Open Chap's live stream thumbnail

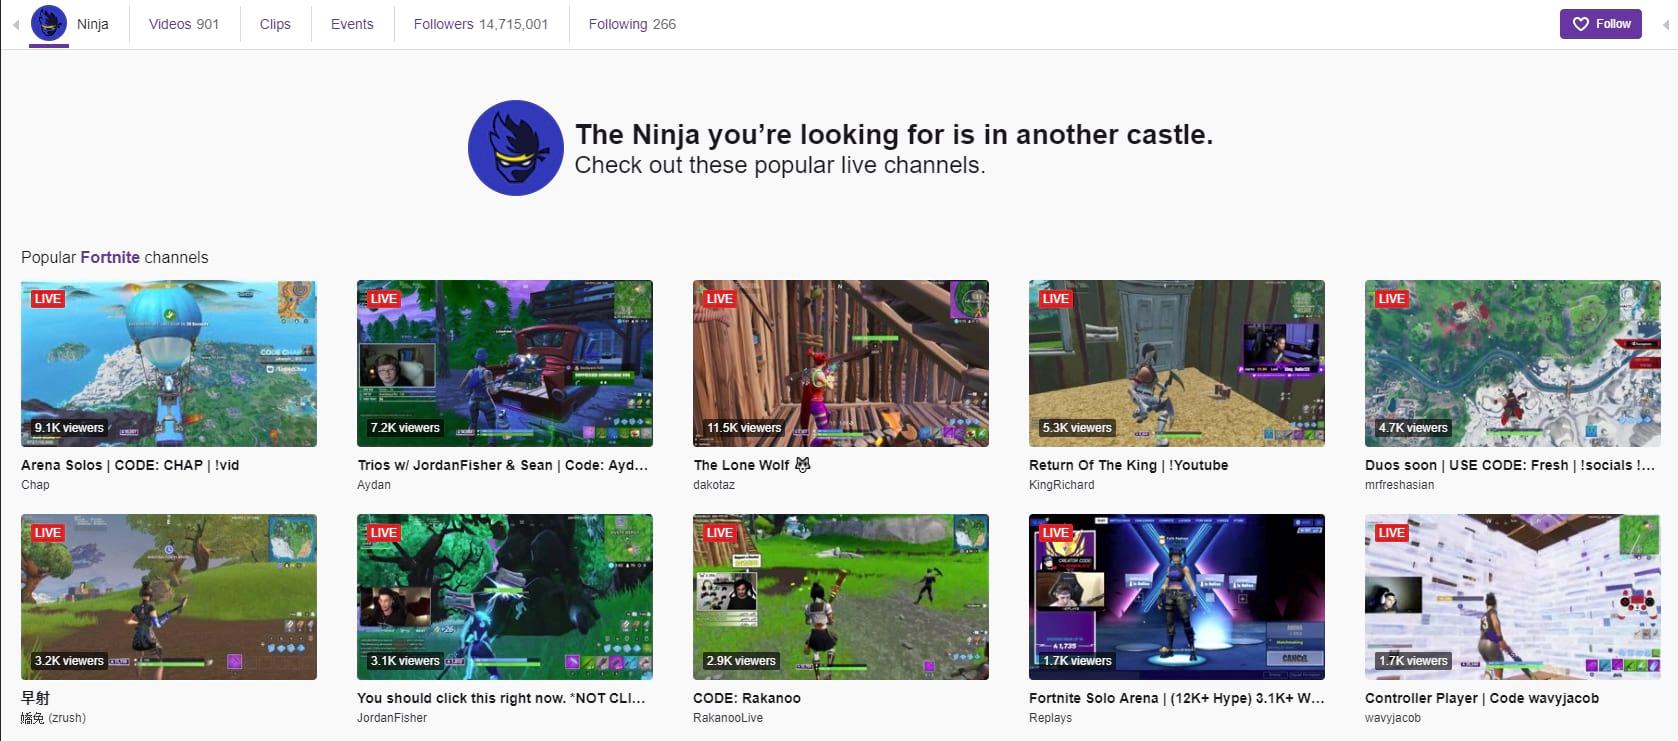point(169,363)
